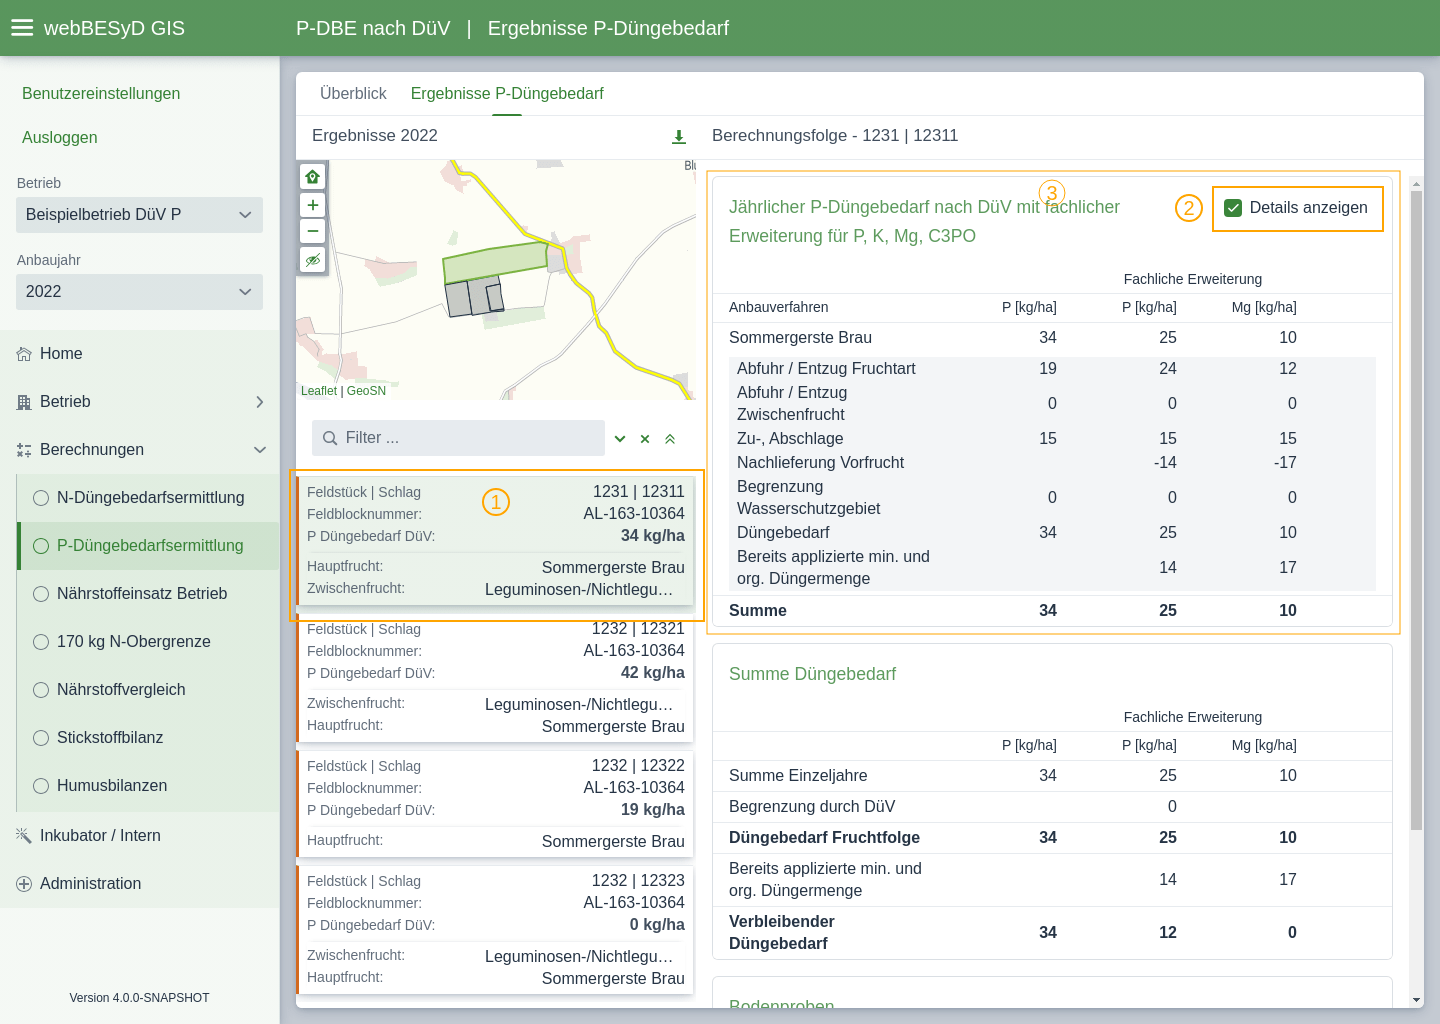Select field card 1232 | 12322
1440x1024 pixels.
point(495,804)
